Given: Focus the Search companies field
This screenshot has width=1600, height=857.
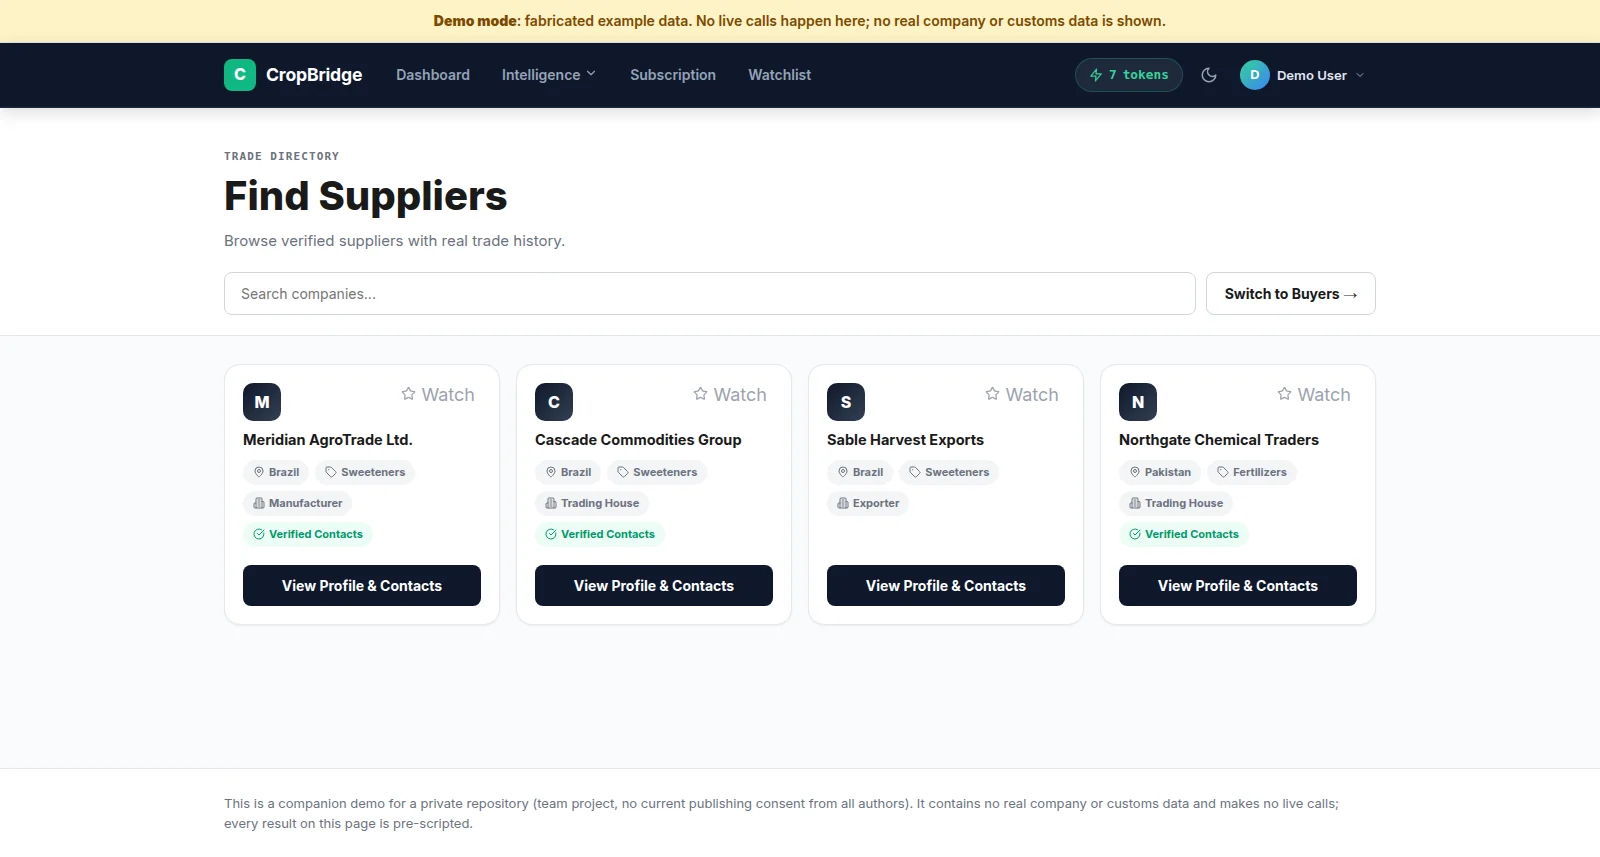Looking at the screenshot, I should coord(710,294).
